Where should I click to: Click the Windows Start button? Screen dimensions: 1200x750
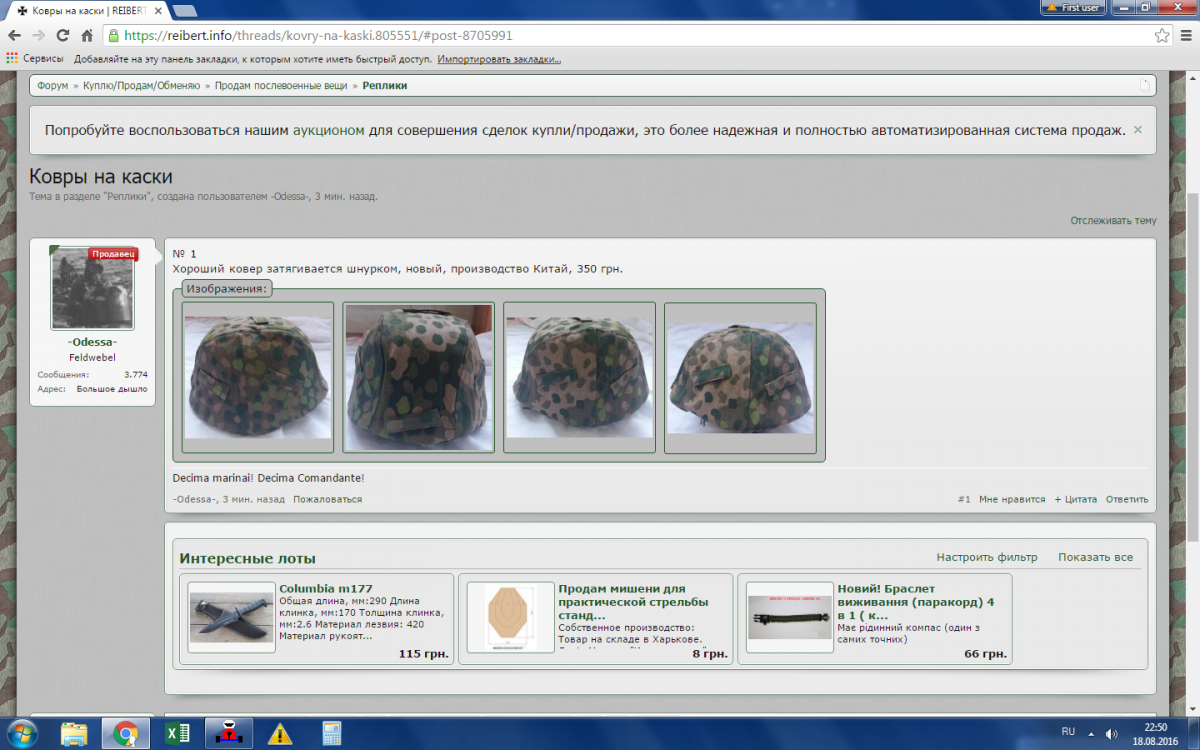tap(21, 733)
